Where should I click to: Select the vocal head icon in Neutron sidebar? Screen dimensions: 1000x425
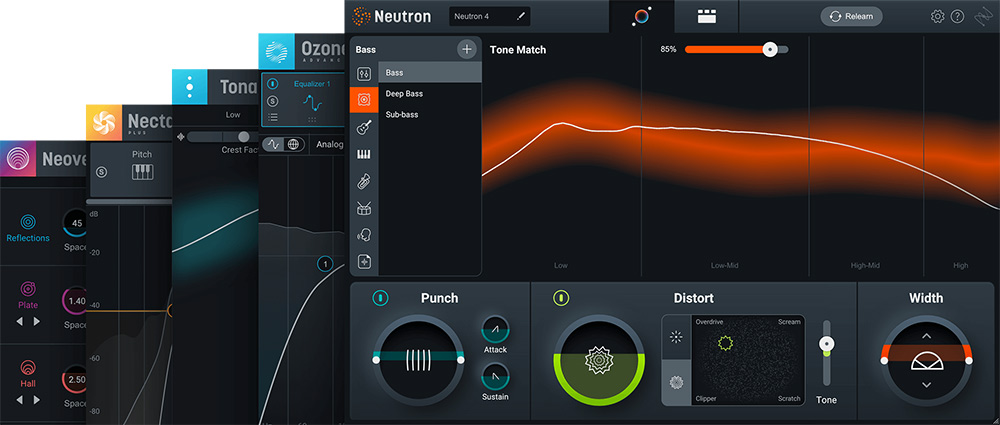tap(364, 235)
